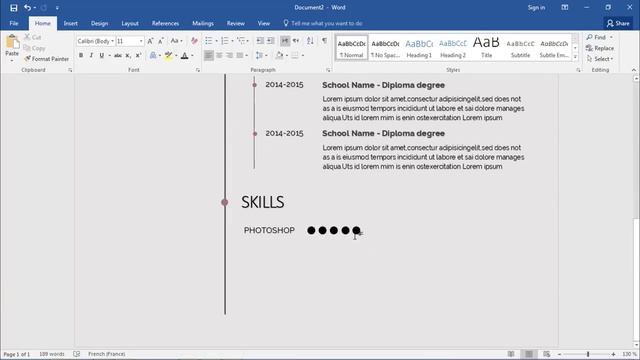Switch to the References tab
The width and height of the screenshot is (640, 360).
coord(165,24)
